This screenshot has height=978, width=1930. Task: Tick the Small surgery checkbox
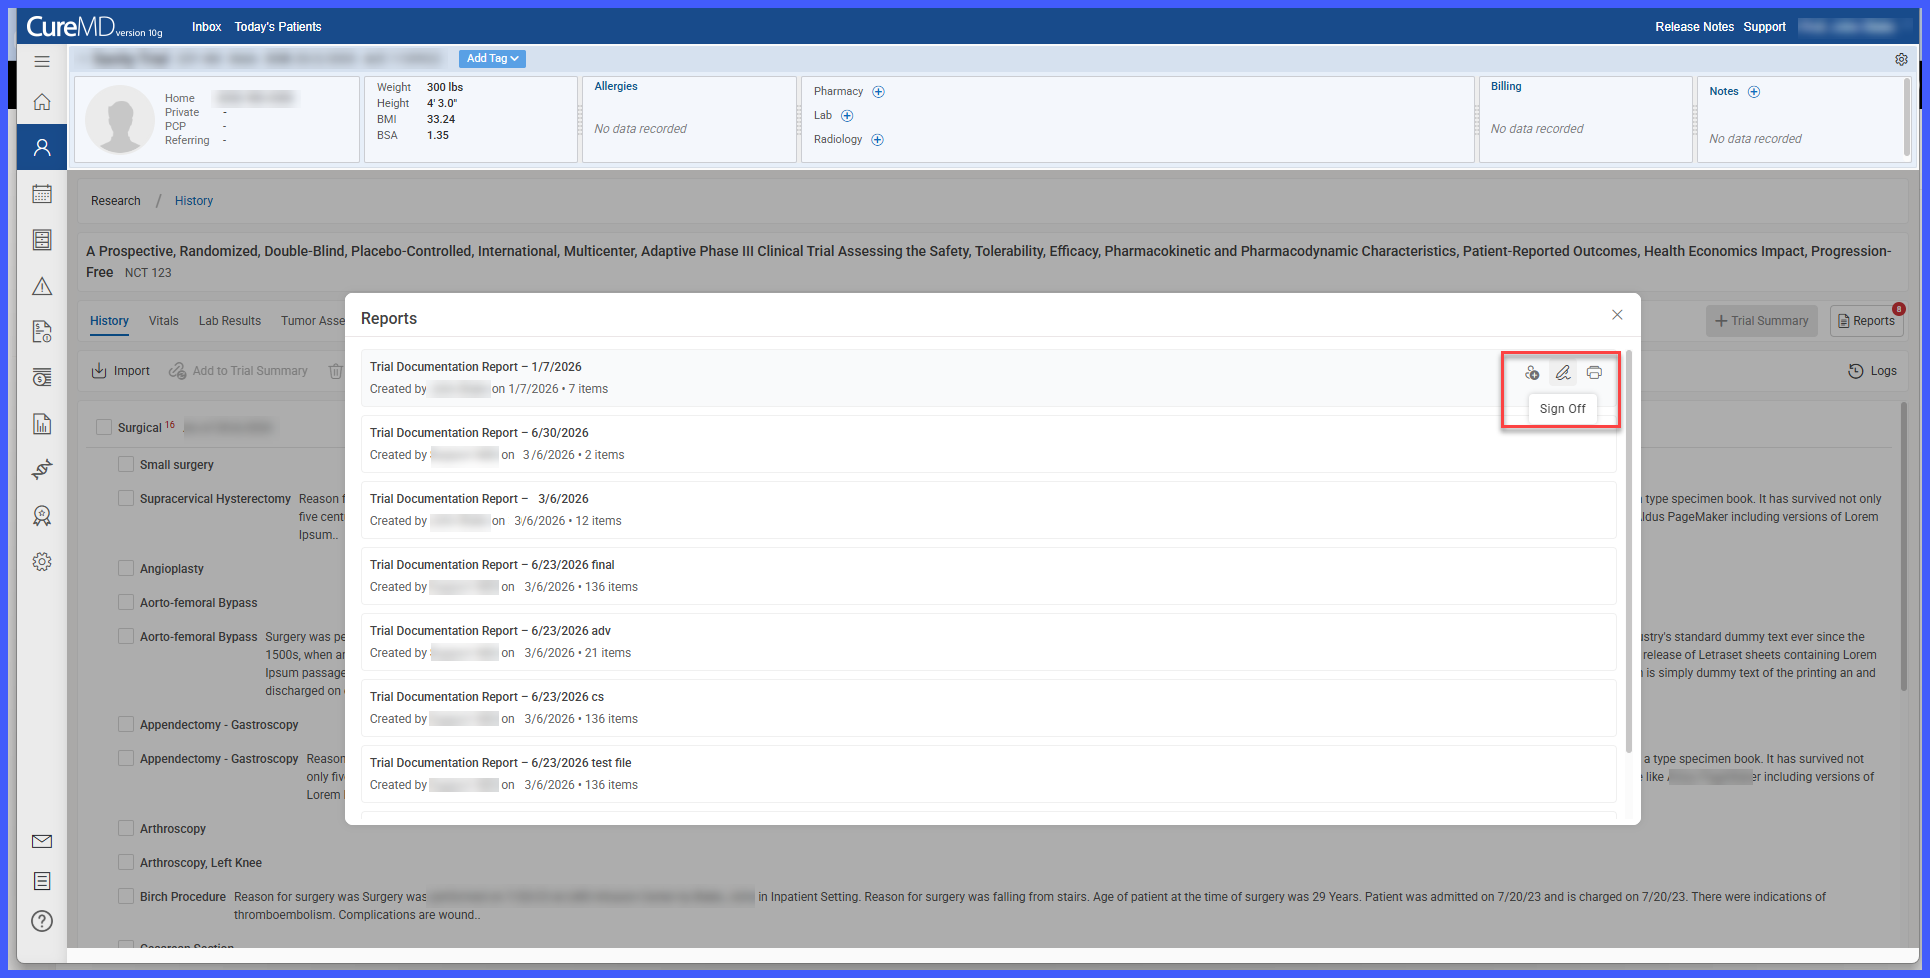coord(126,464)
